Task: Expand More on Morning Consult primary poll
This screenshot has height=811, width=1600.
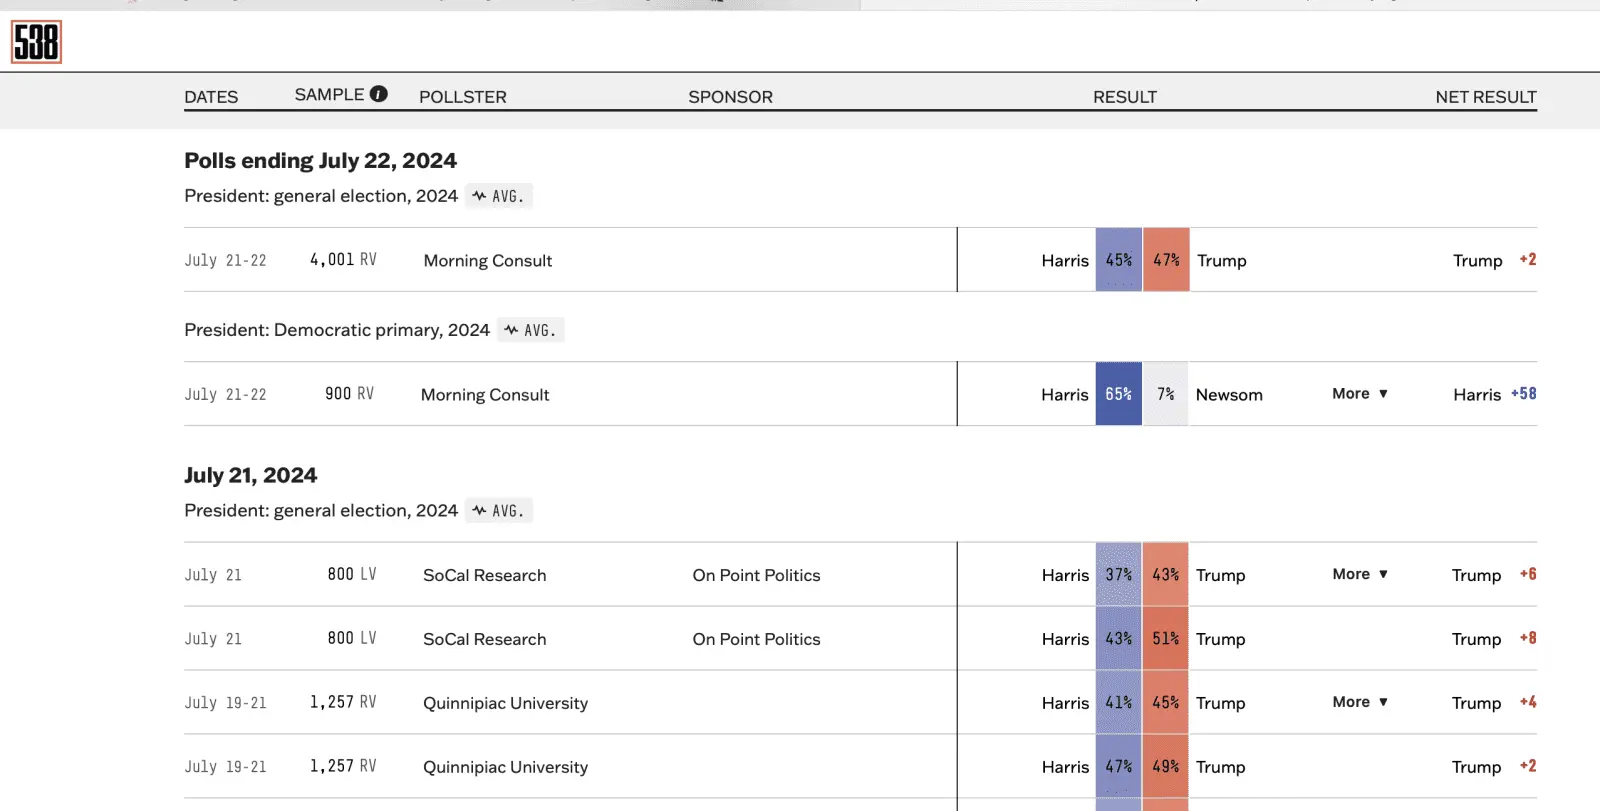Action: (x=1360, y=394)
